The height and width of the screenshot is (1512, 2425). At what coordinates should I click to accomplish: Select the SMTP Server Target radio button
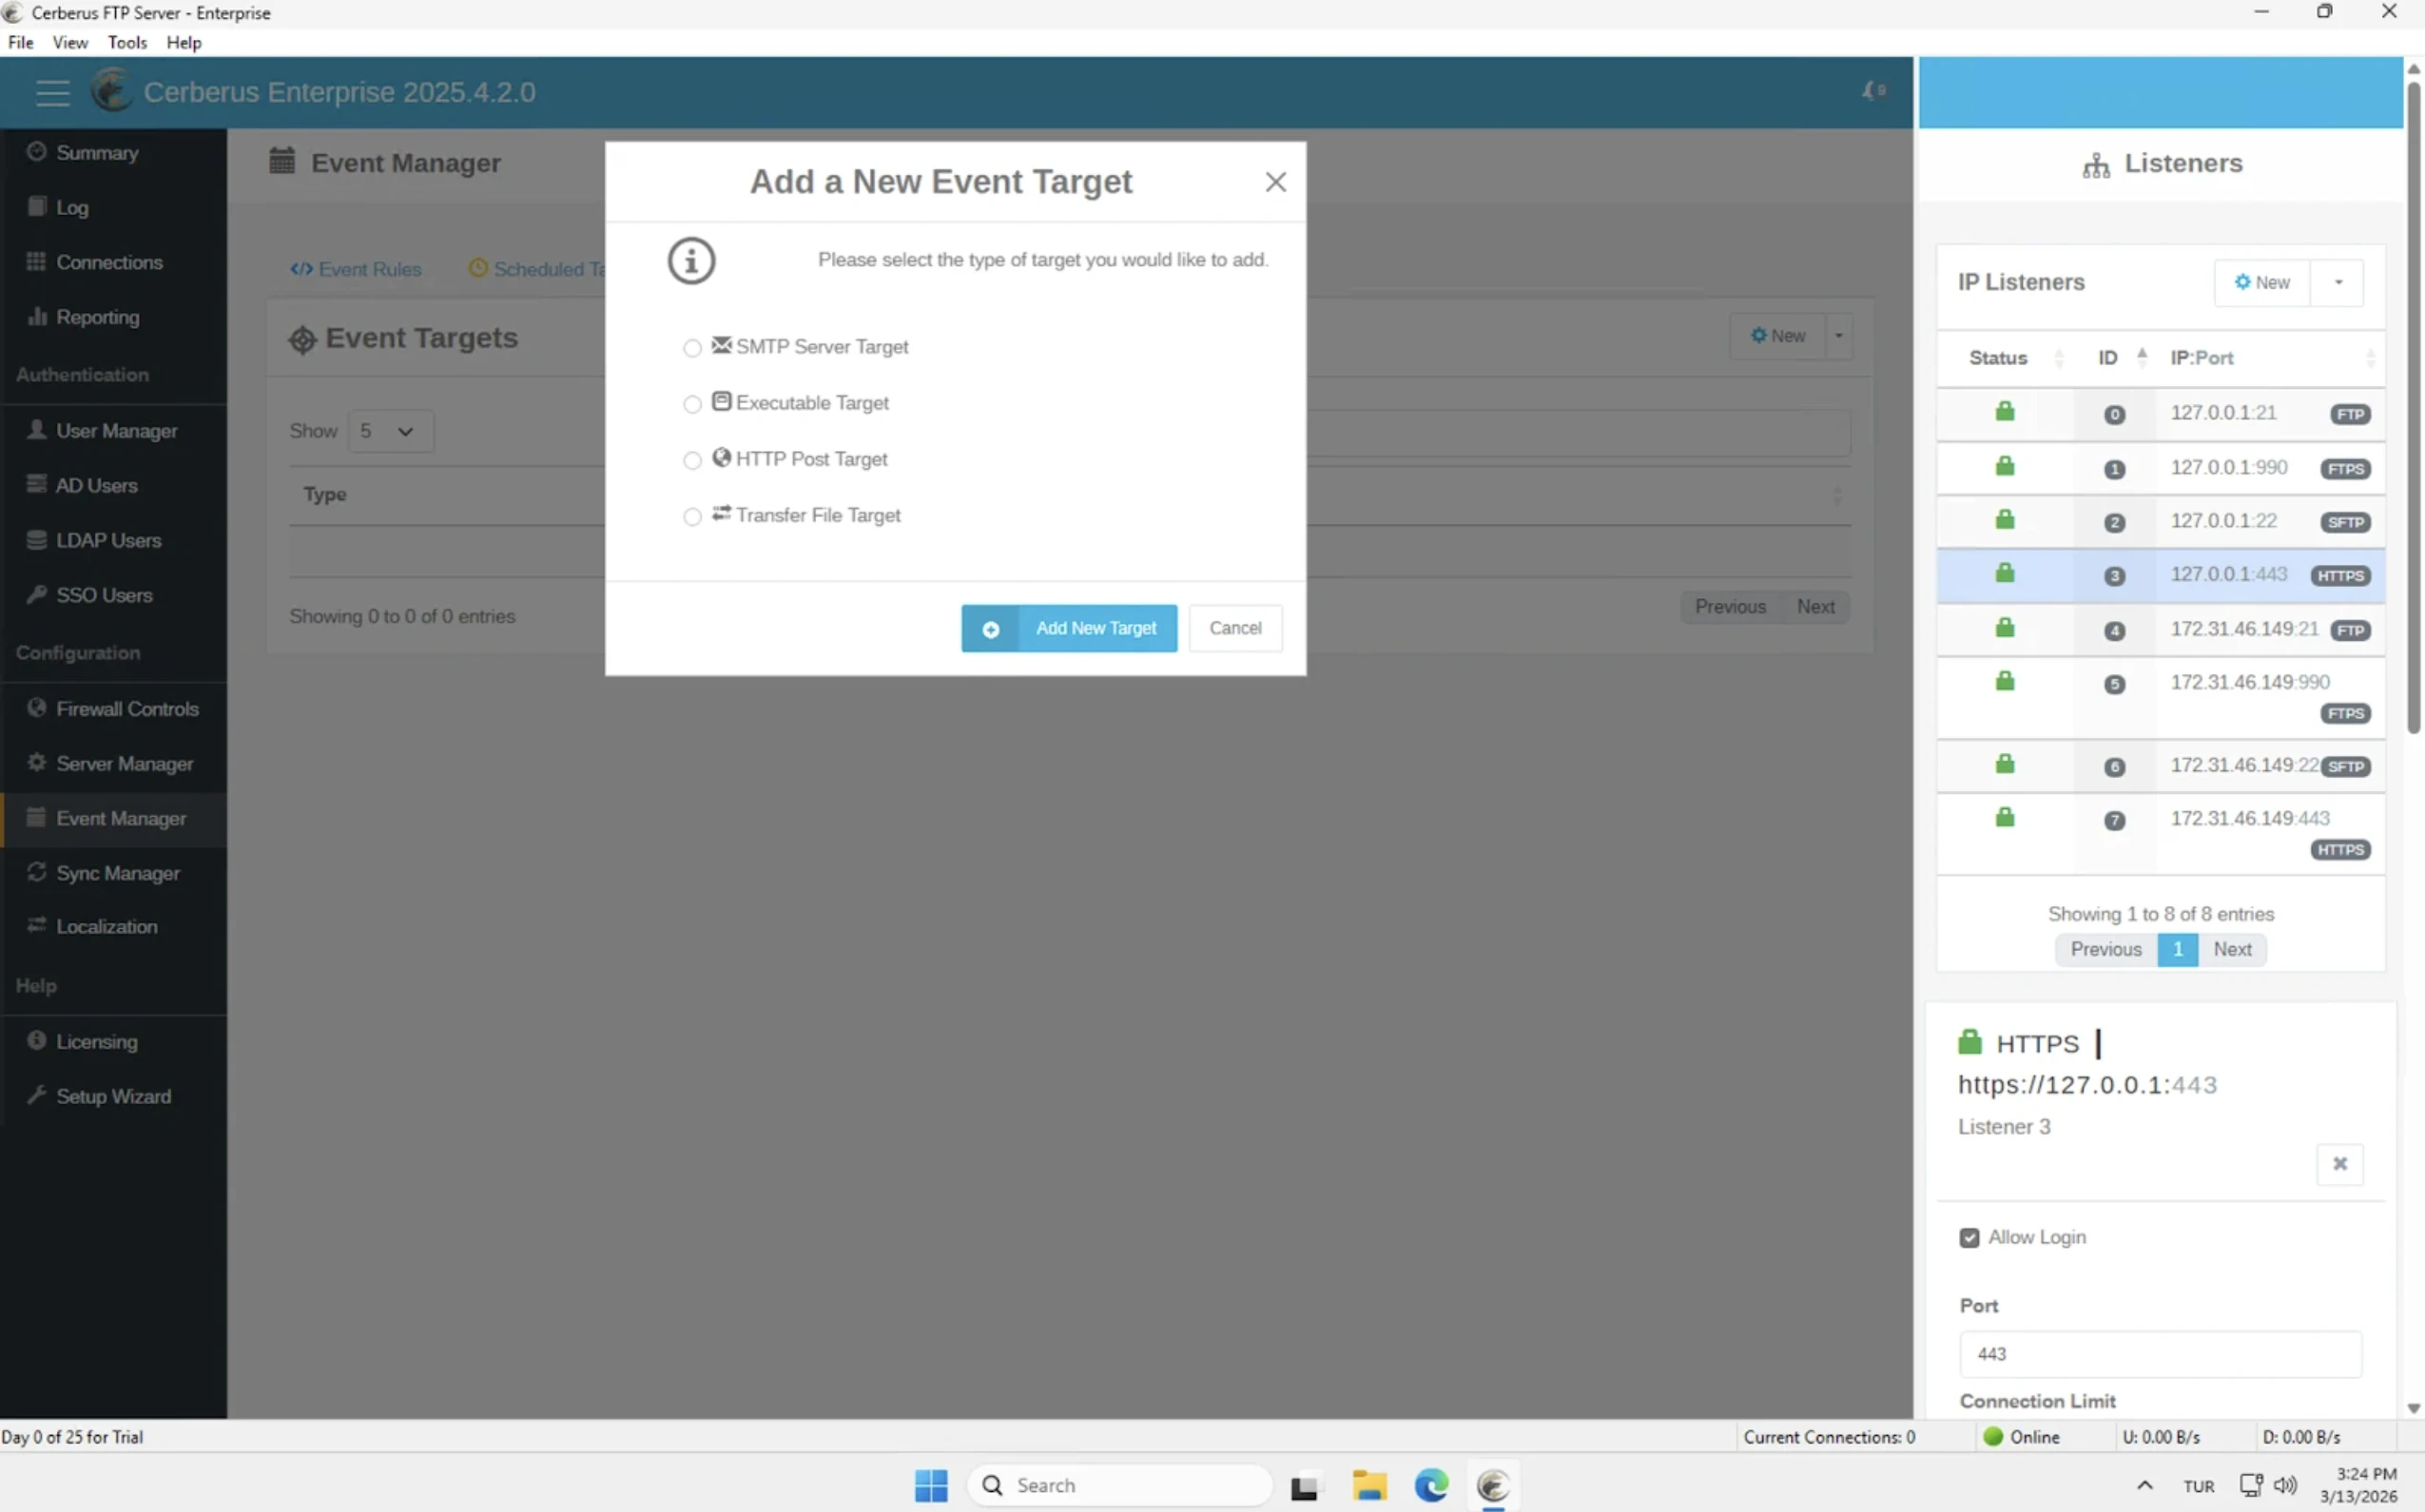tap(692, 348)
